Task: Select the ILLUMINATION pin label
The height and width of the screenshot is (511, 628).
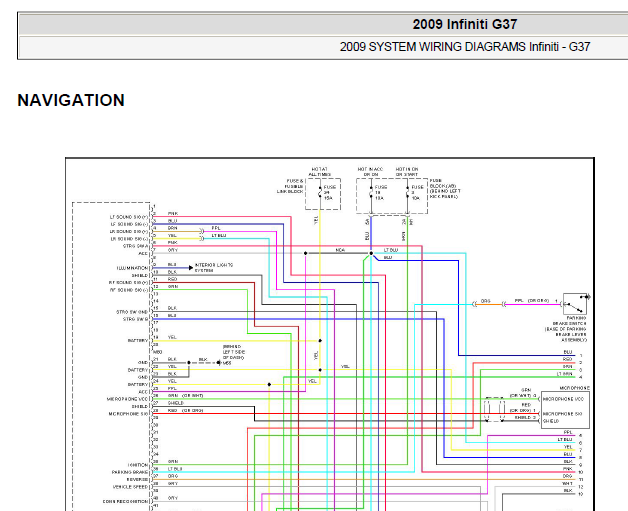Action: pyautogui.click(x=133, y=268)
